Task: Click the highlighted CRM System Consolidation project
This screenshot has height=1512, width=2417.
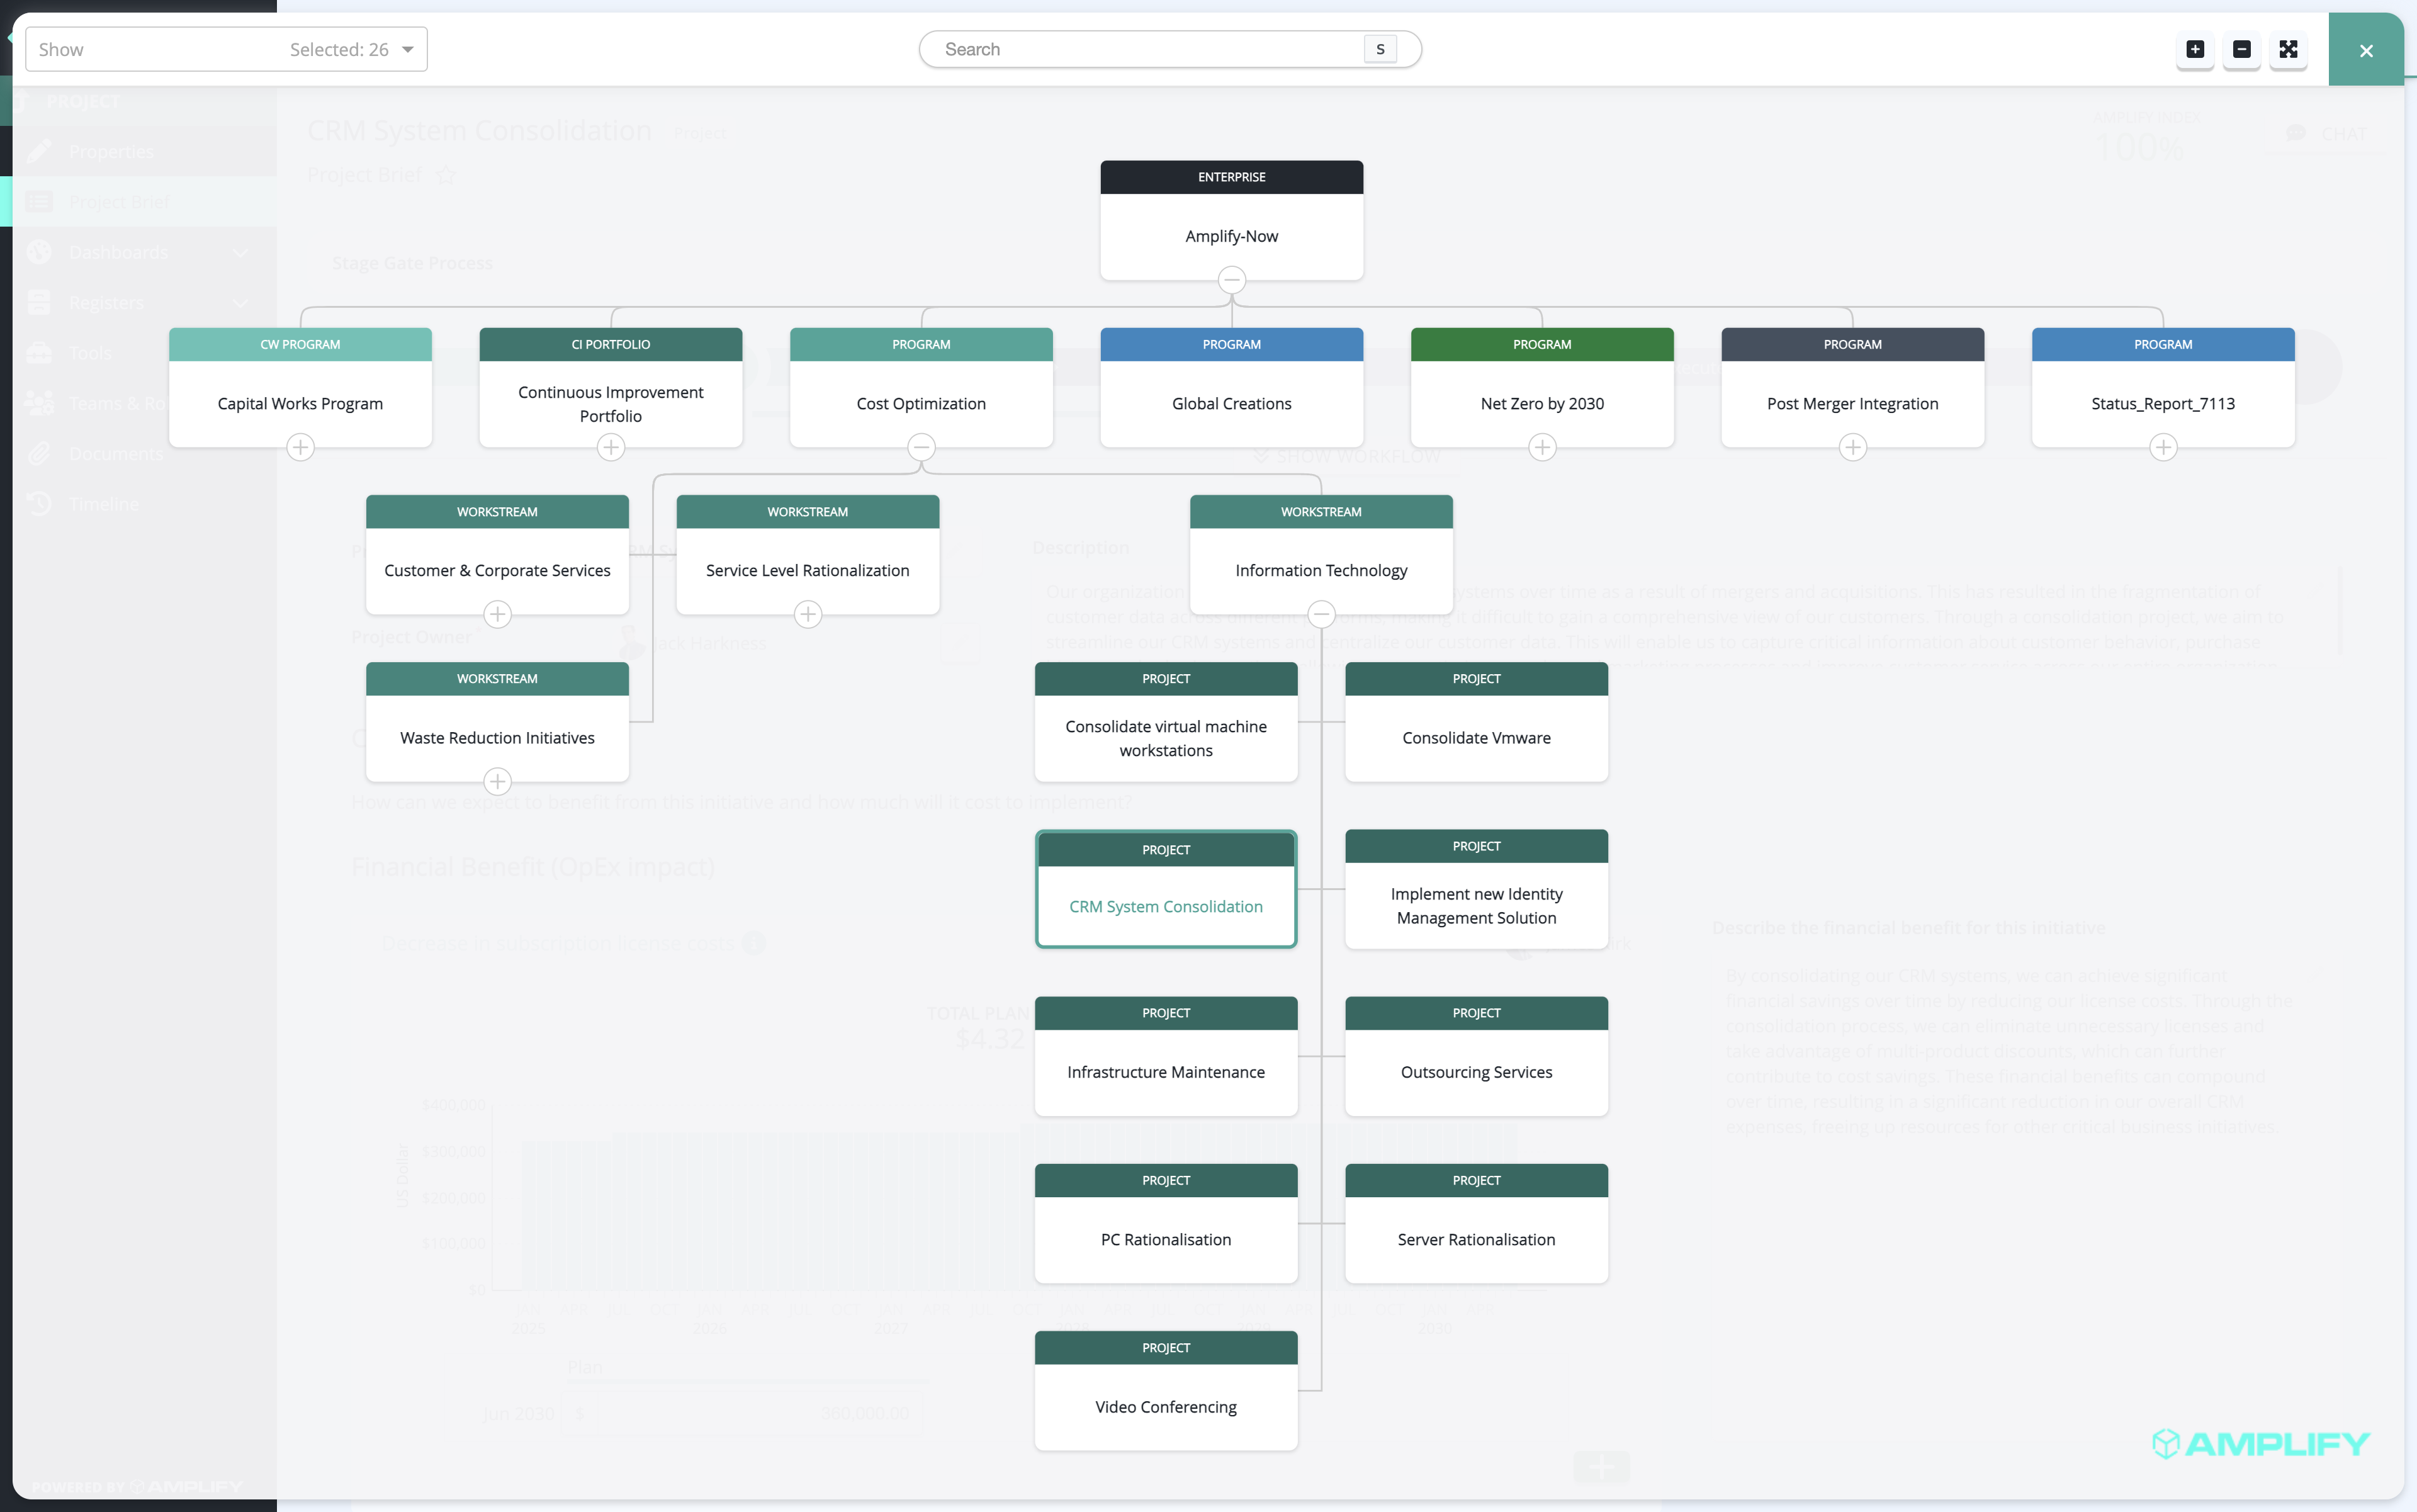Action: pyautogui.click(x=1166, y=889)
